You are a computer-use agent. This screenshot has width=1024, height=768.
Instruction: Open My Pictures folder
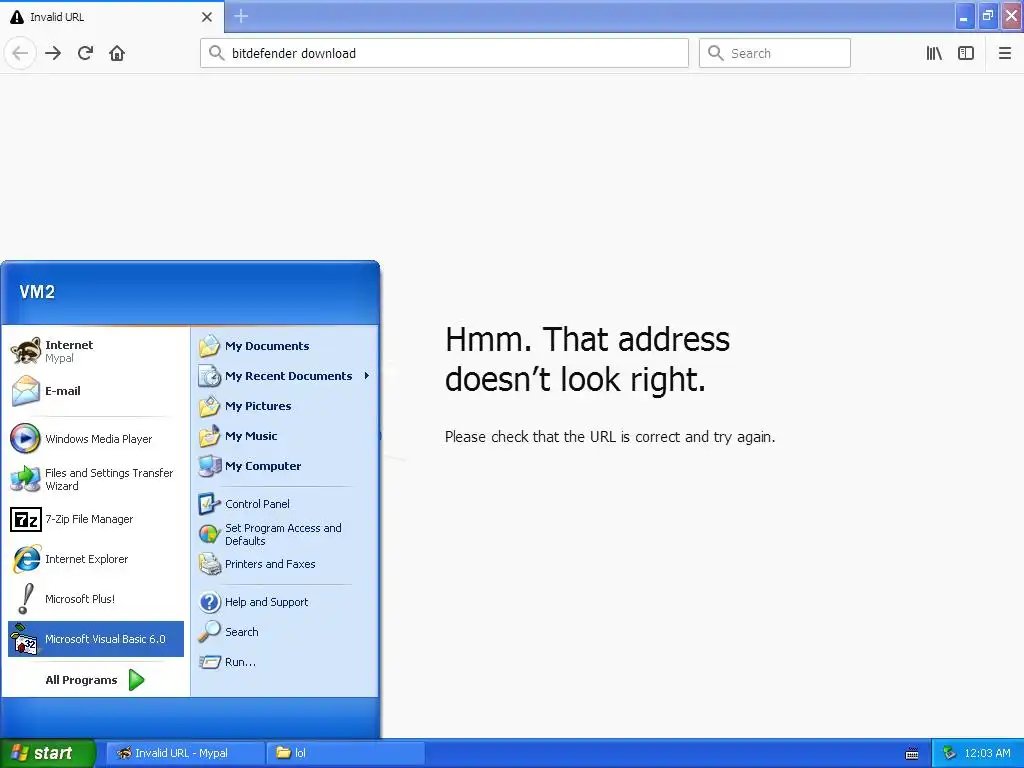pos(285,406)
